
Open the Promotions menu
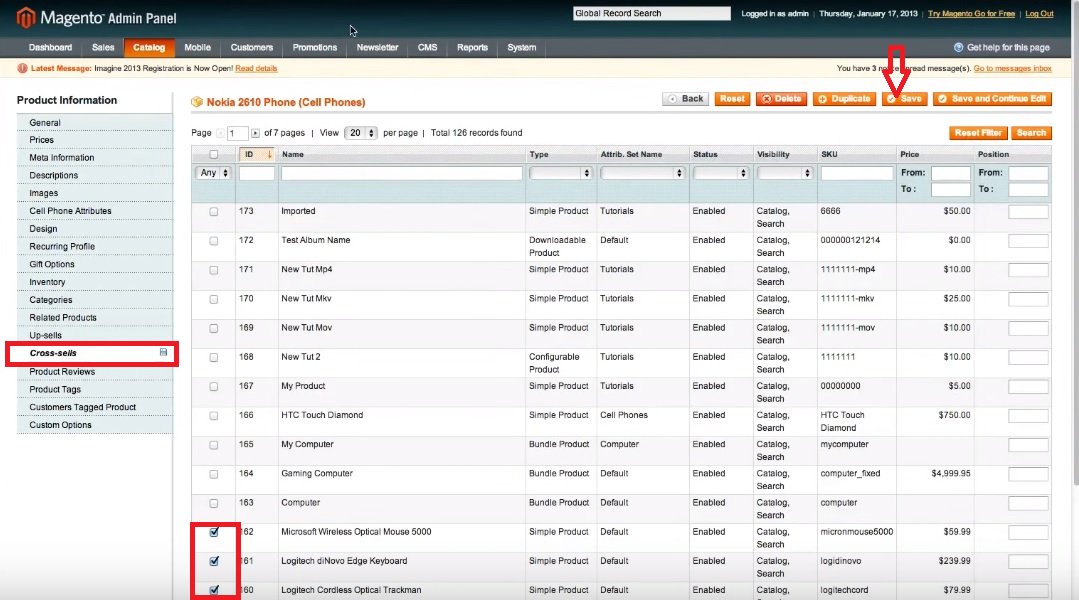pos(314,47)
